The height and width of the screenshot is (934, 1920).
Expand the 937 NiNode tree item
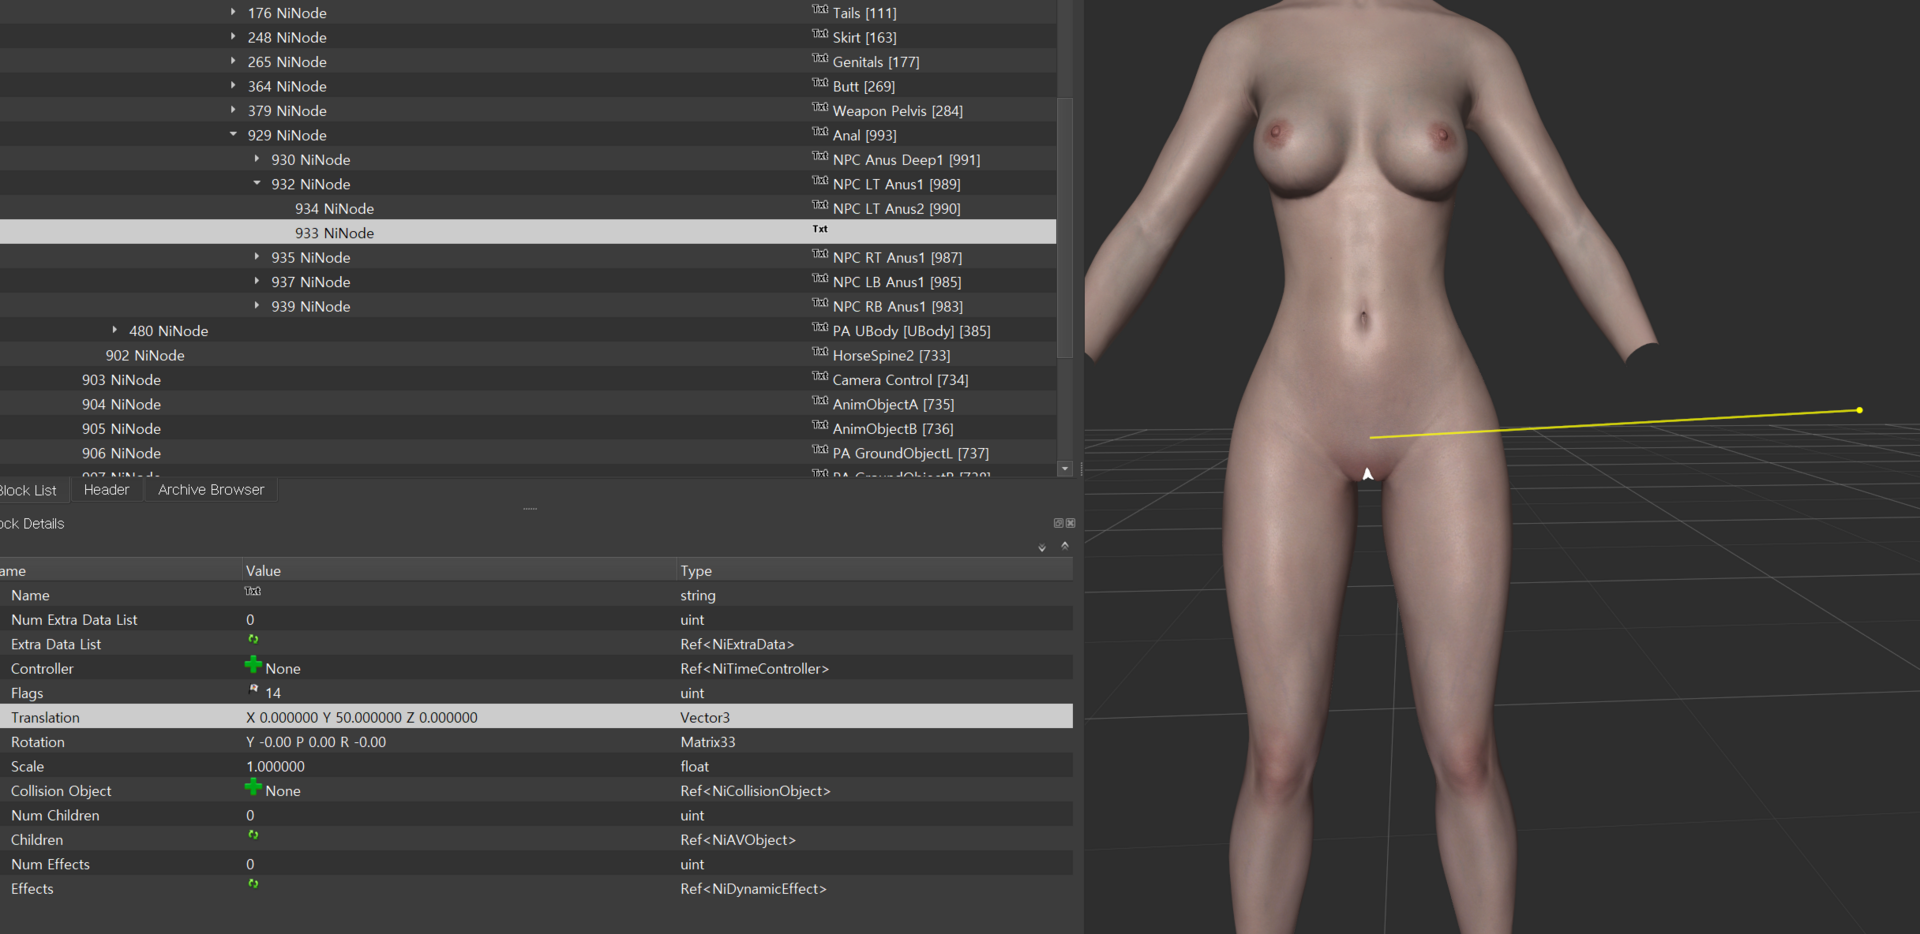(257, 281)
